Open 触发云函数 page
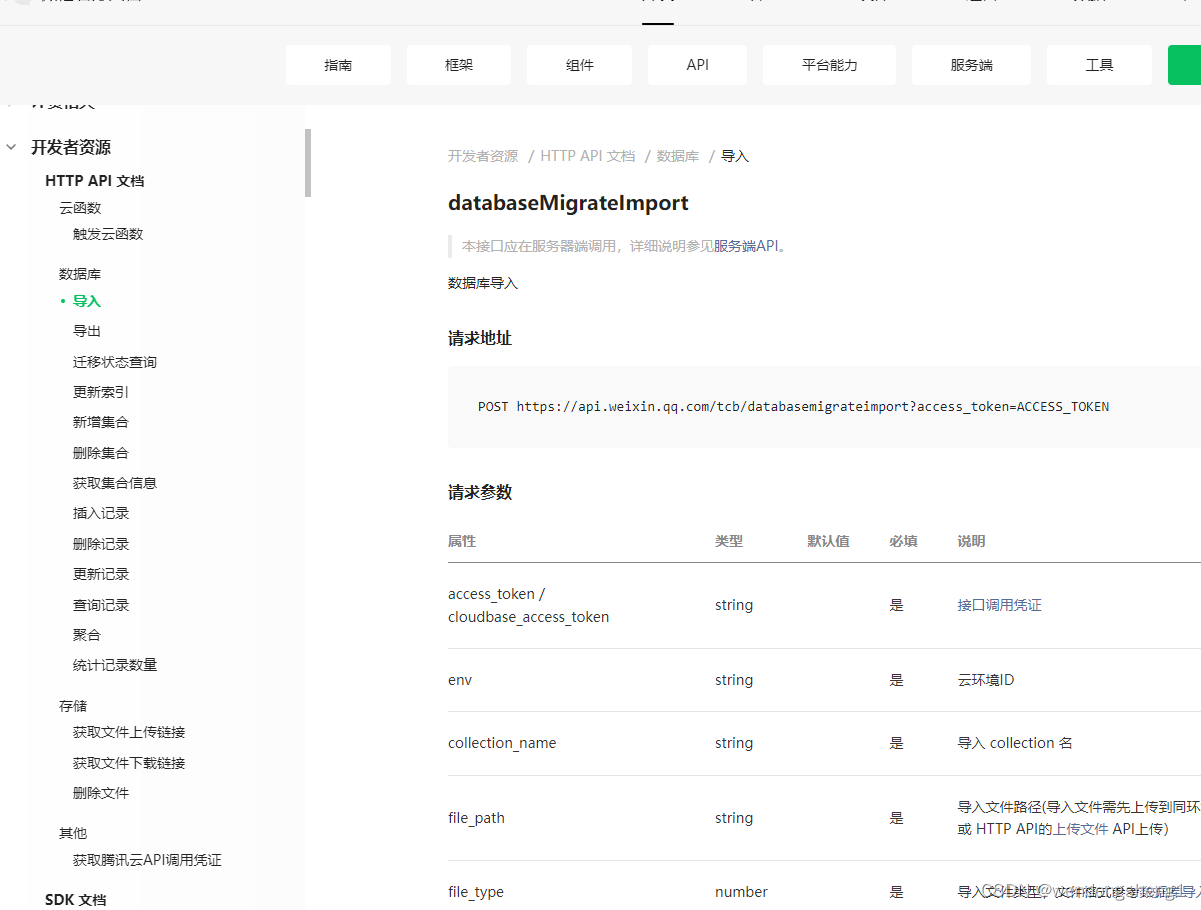The image size is (1201, 910). click(x=108, y=234)
